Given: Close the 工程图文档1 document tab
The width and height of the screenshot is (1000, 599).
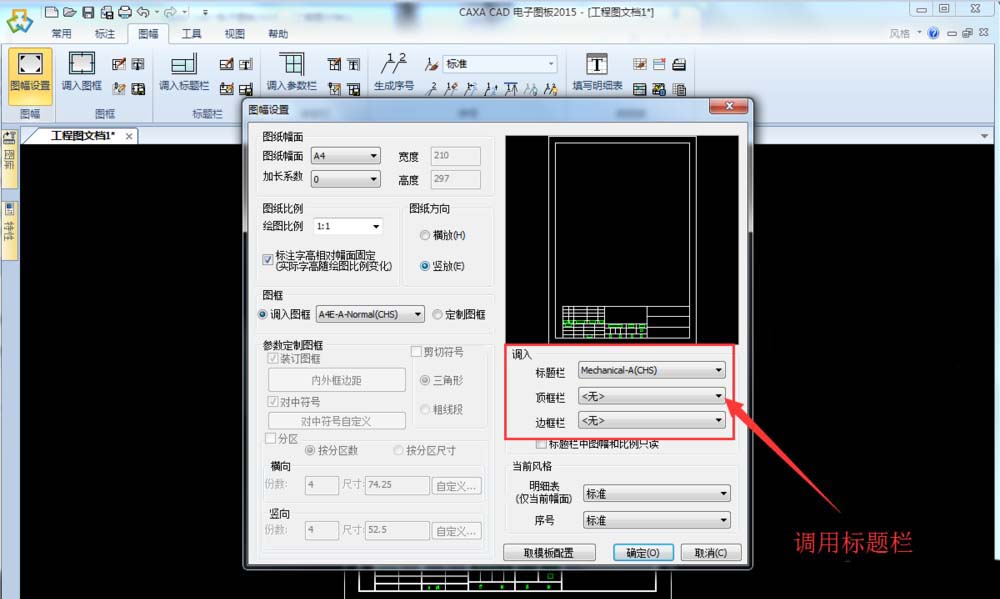Looking at the screenshot, I should tap(129, 136).
